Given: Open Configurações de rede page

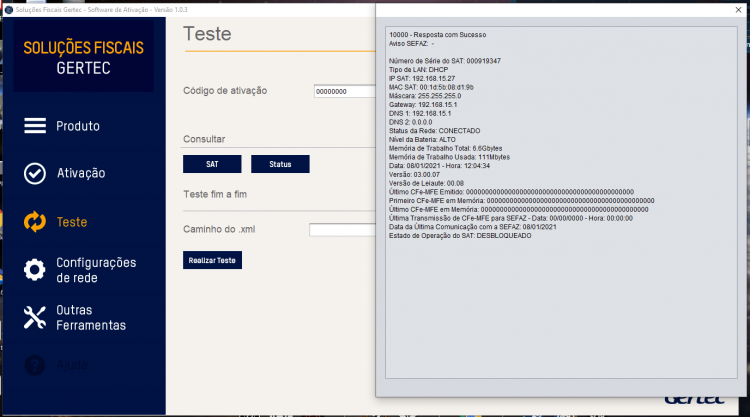Looking at the screenshot, I should pos(96,270).
